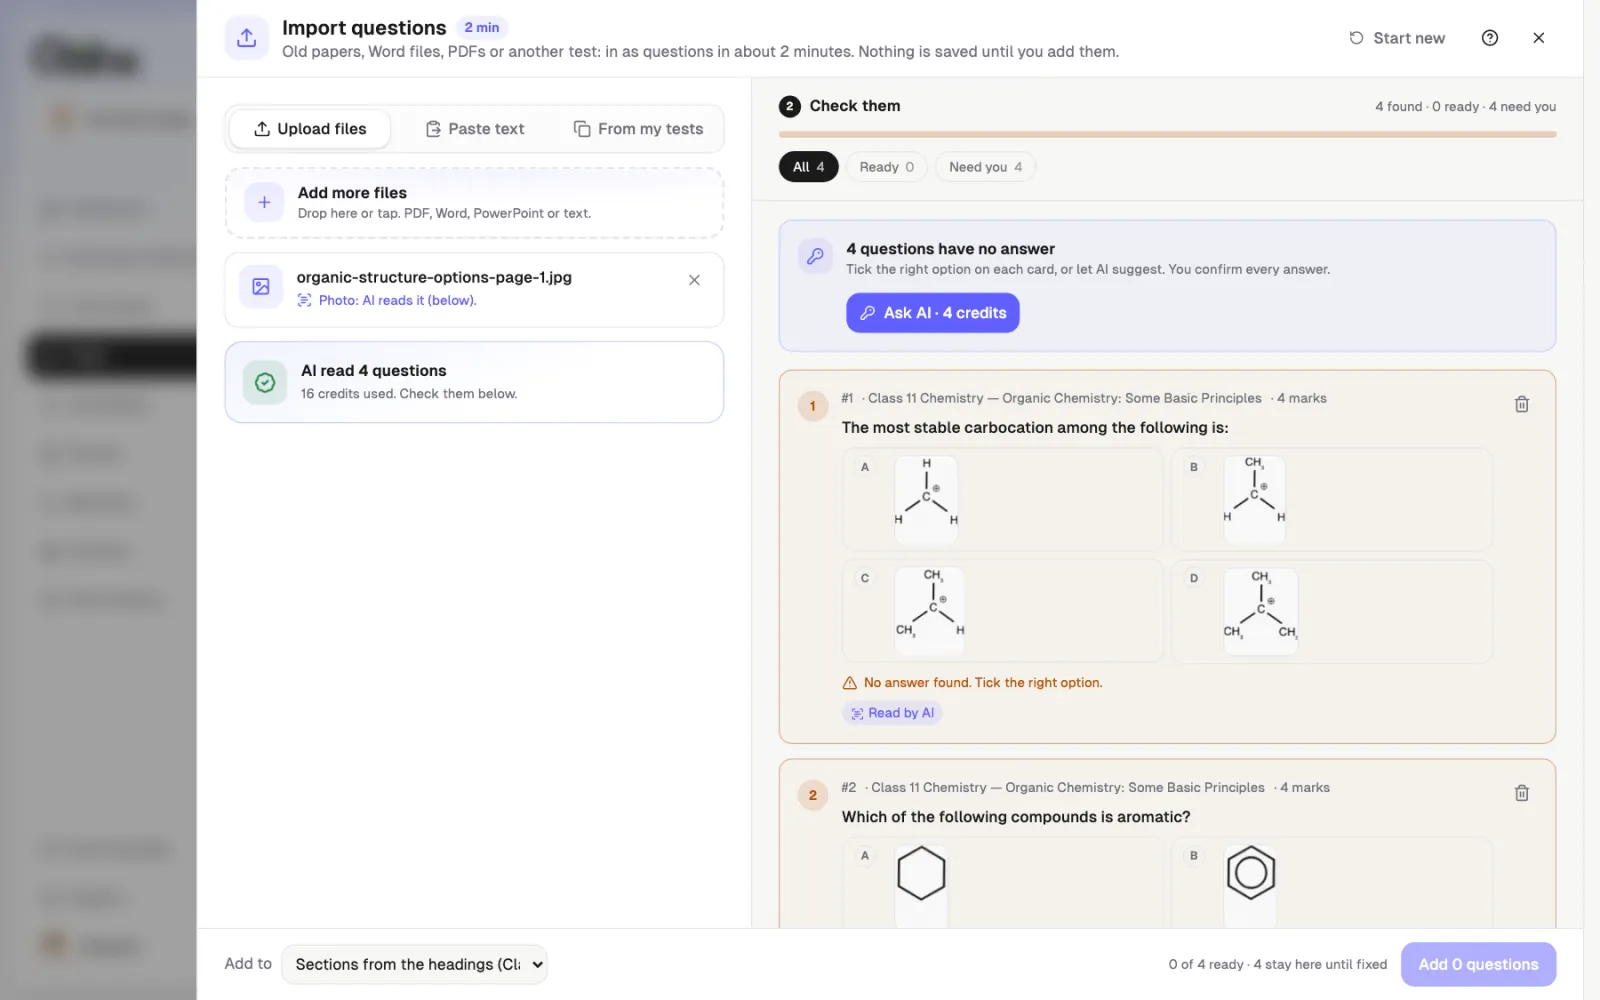This screenshot has height=1000, width=1600.
Task: Click the orange review progress bar
Action: (1167, 134)
